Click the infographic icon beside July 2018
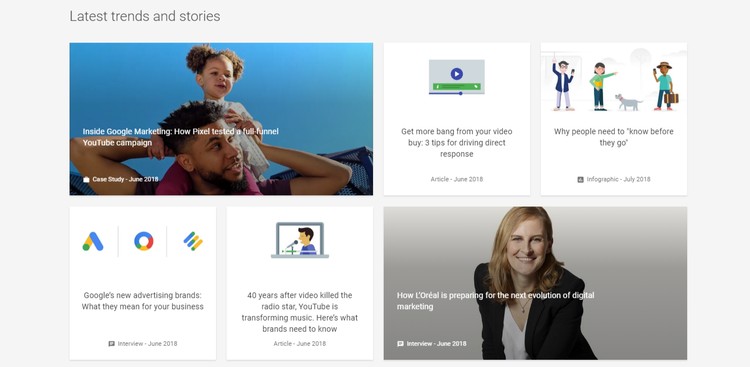 [580, 179]
